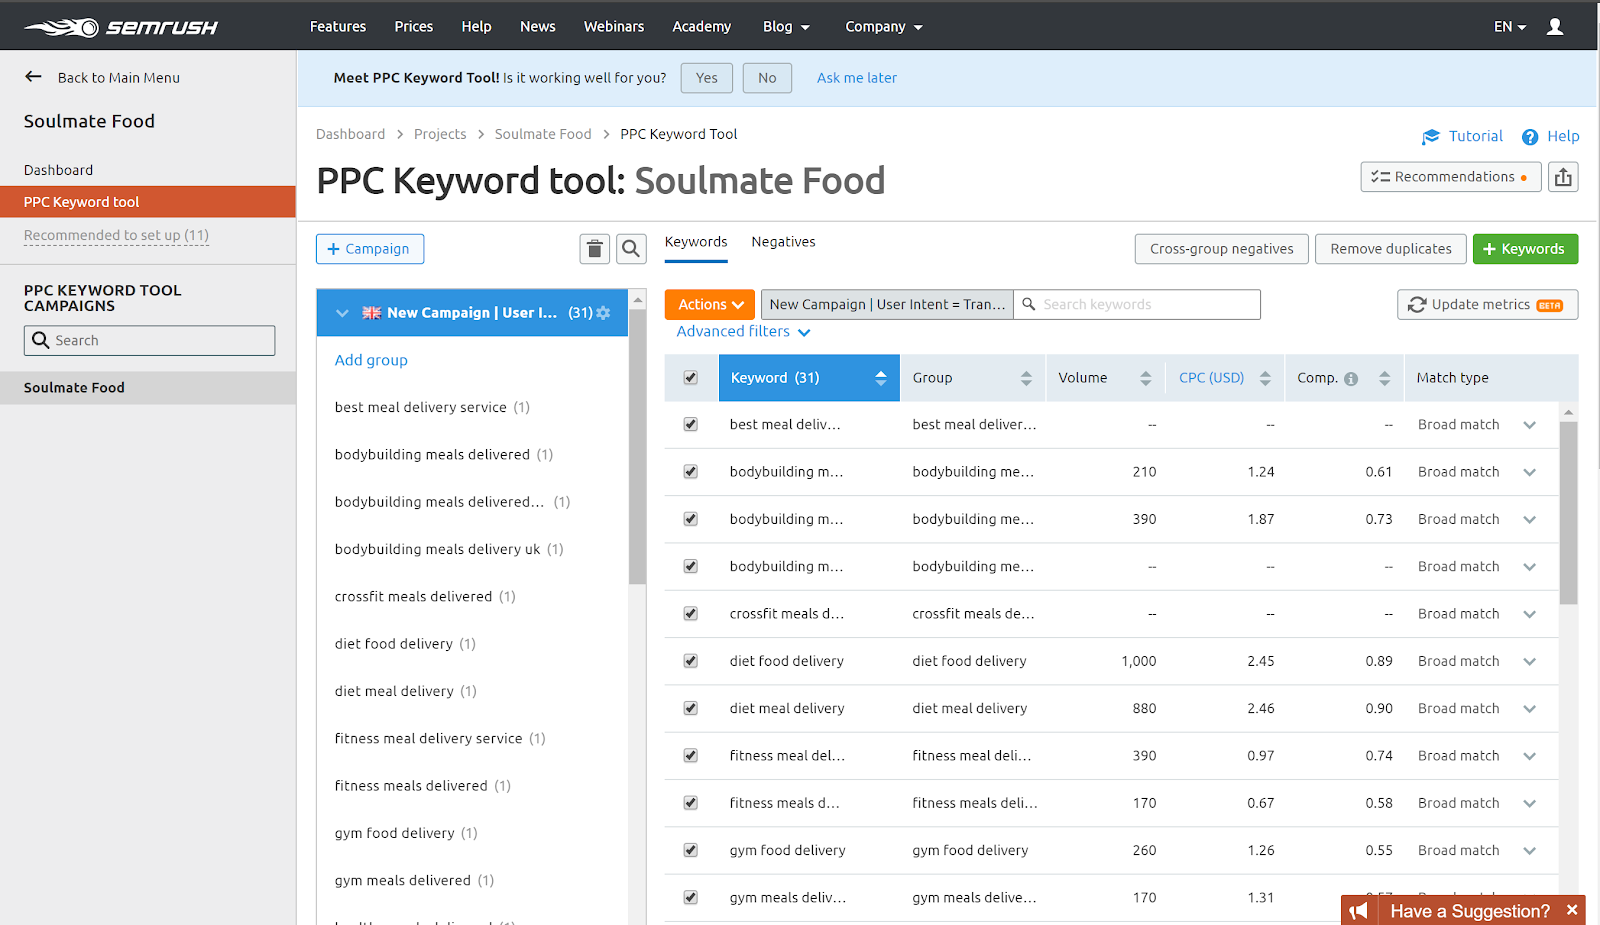Click Remove duplicates
The width and height of the screenshot is (1600, 925).
pos(1391,249)
